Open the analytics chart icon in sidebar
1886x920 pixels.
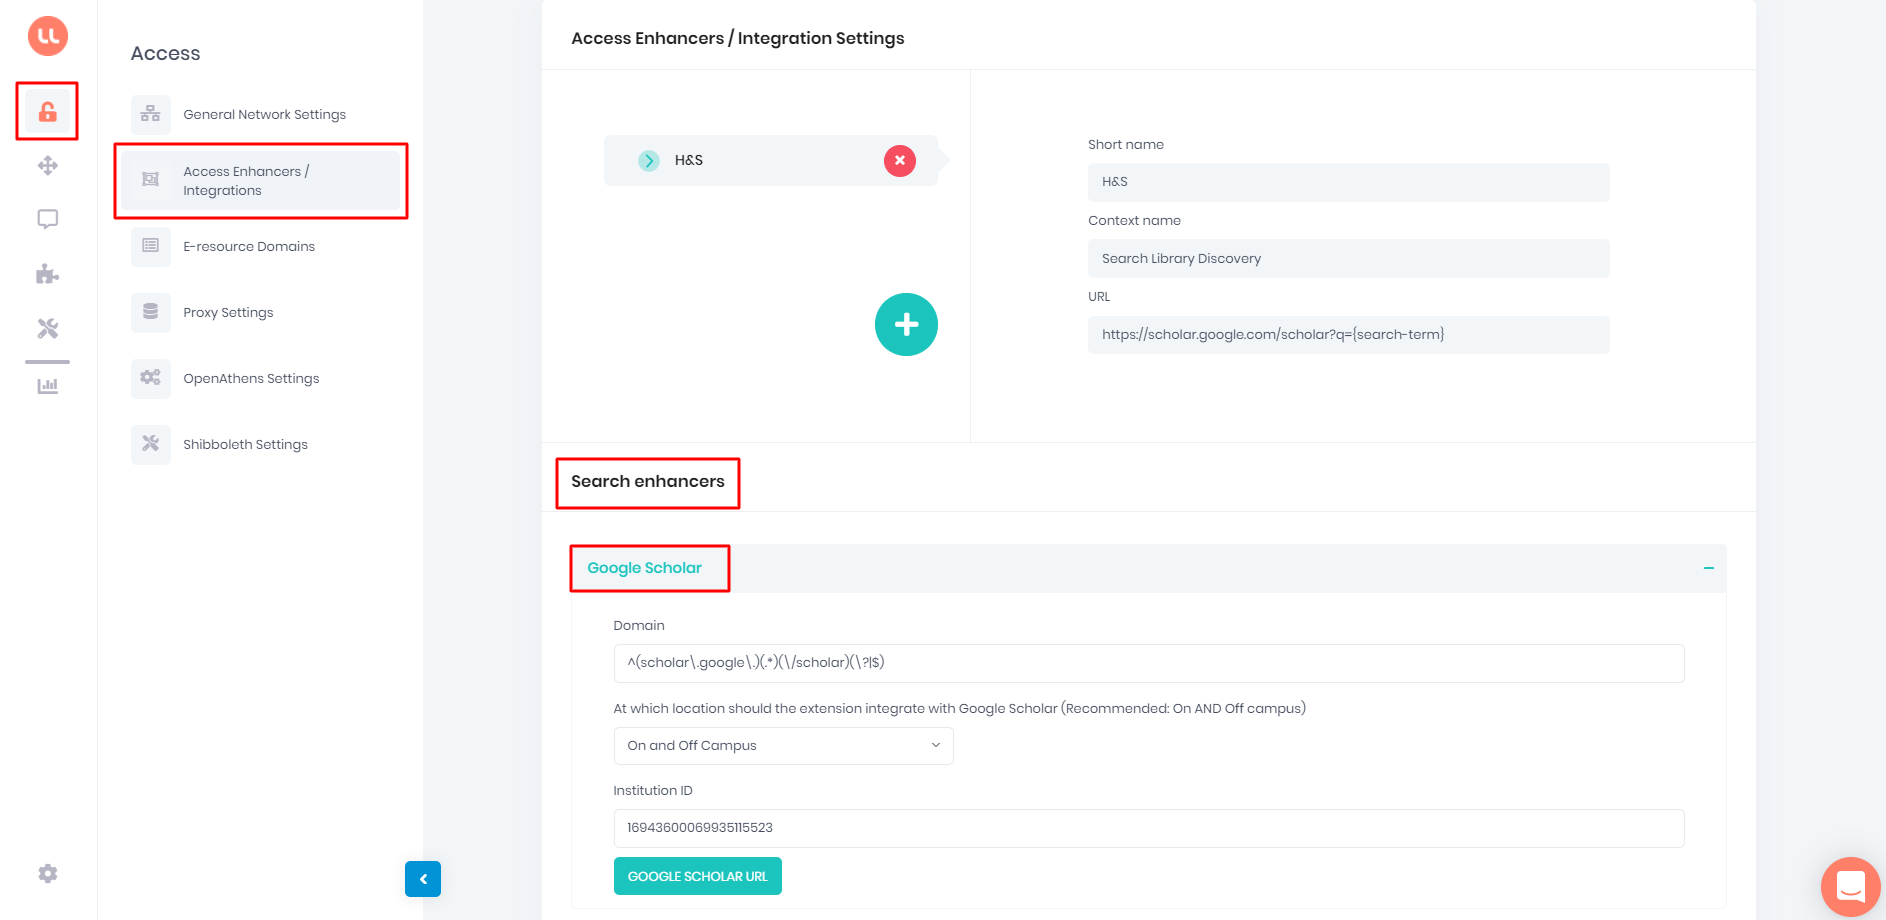tap(47, 385)
